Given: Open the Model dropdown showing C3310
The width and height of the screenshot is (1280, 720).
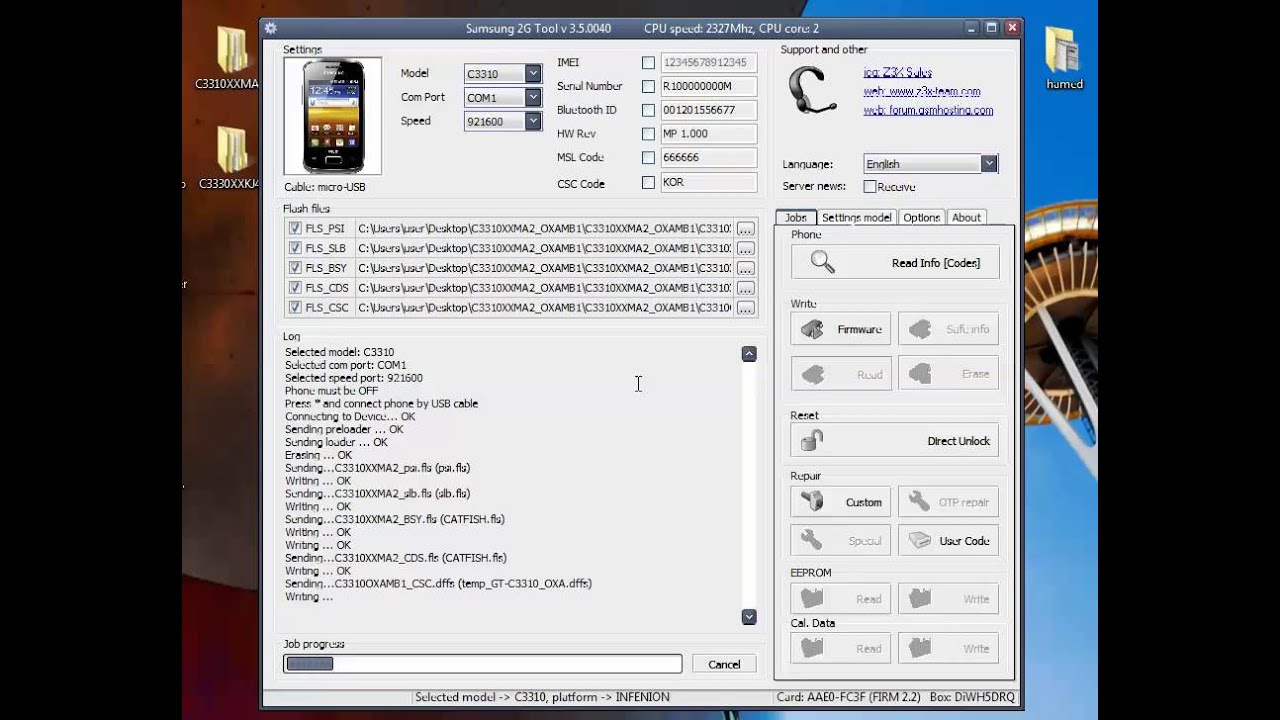Looking at the screenshot, I should pyautogui.click(x=503, y=73).
